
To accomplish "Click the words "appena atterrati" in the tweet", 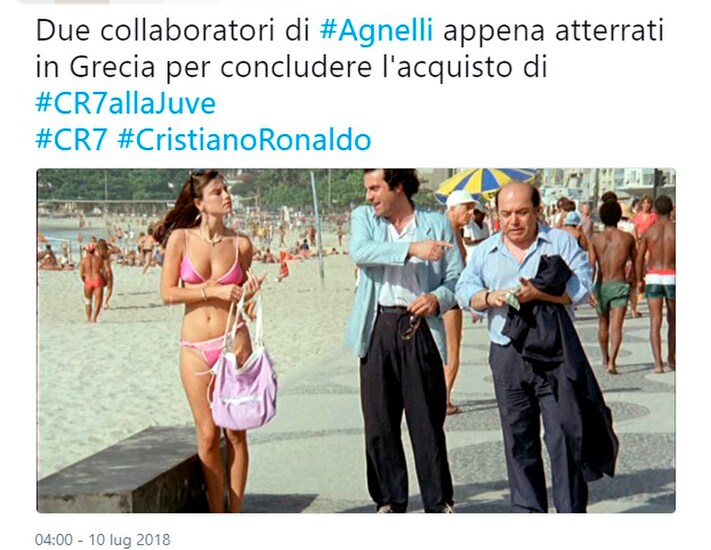I will pyautogui.click(x=553, y=31).
